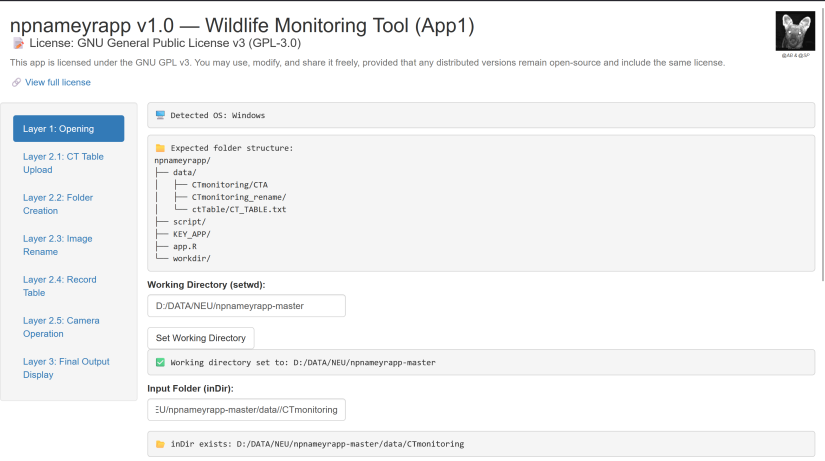The image size is (825, 461).
Task: Click the app logo image at top right
Action: pyautogui.click(x=796, y=31)
